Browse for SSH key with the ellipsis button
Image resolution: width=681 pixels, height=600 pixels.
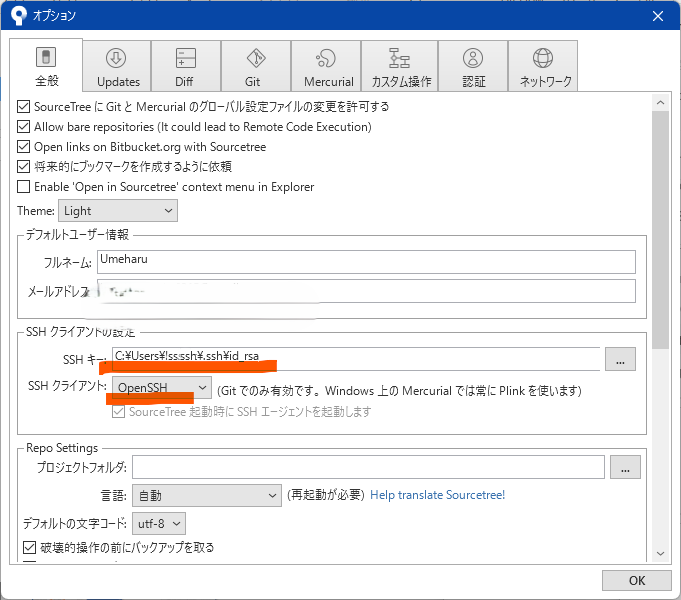click(x=620, y=359)
